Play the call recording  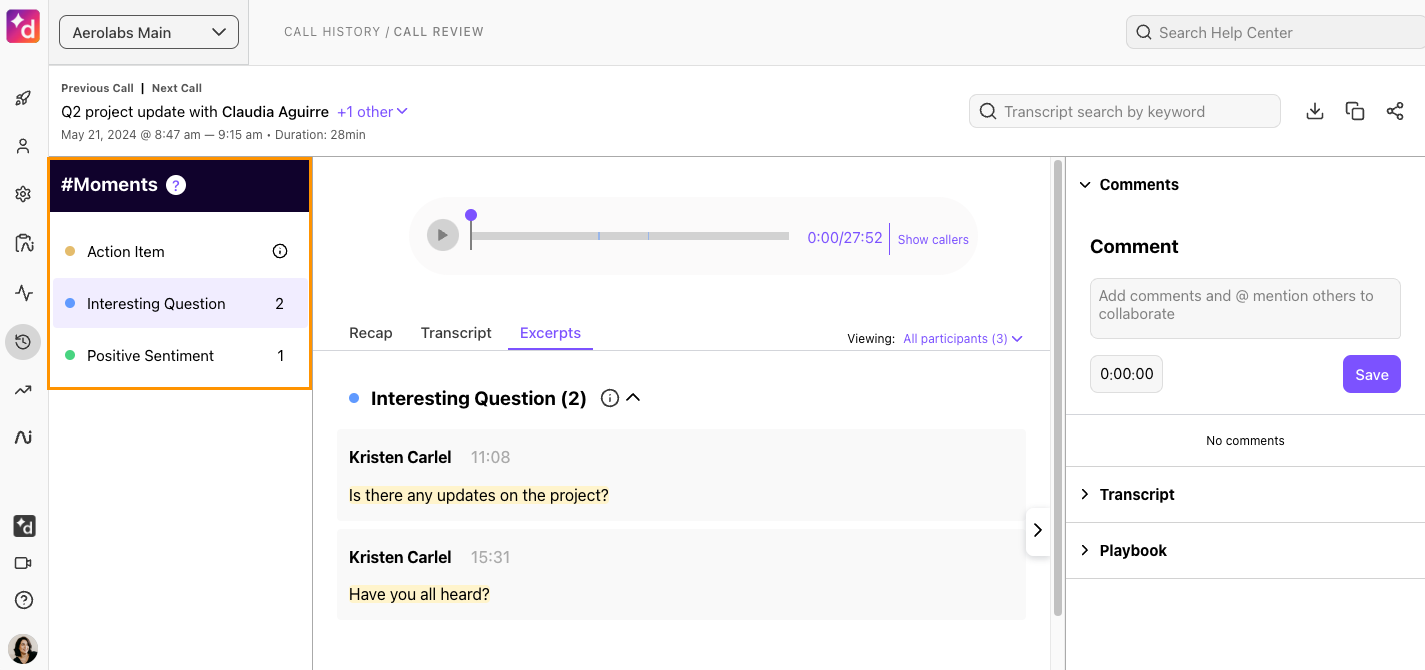pos(442,236)
